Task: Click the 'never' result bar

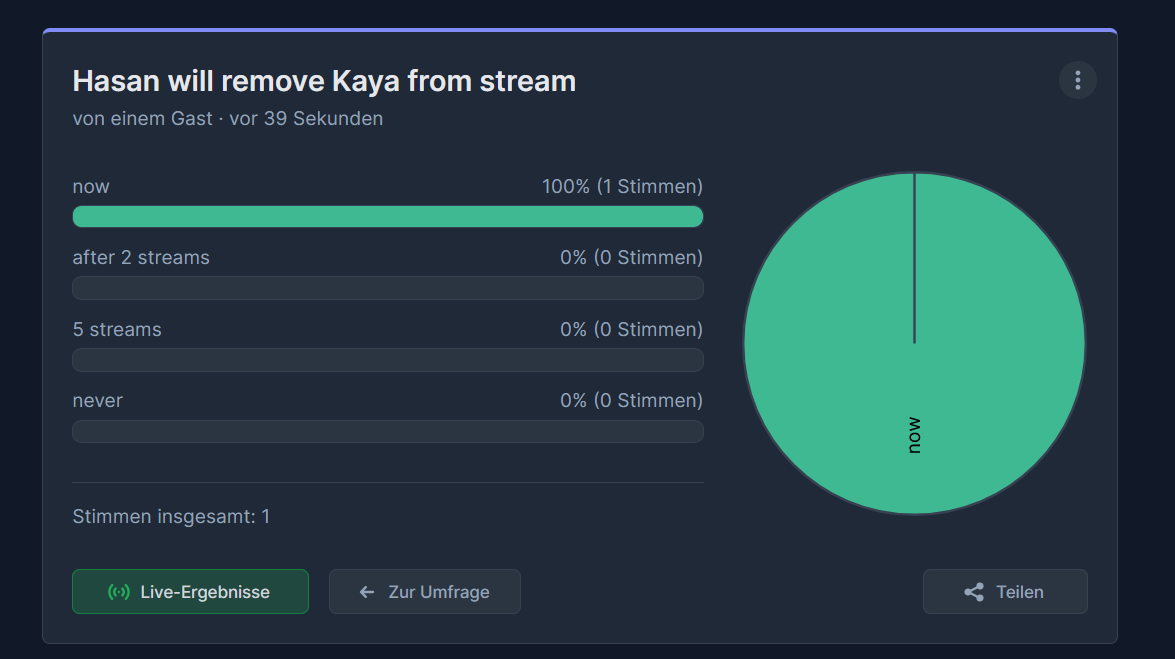Action: tap(387, 431)
